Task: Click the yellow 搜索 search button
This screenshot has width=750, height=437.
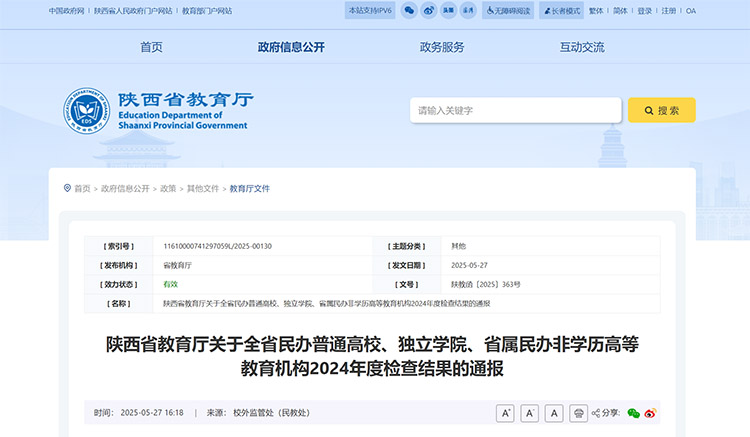Action: coord(661,110)
